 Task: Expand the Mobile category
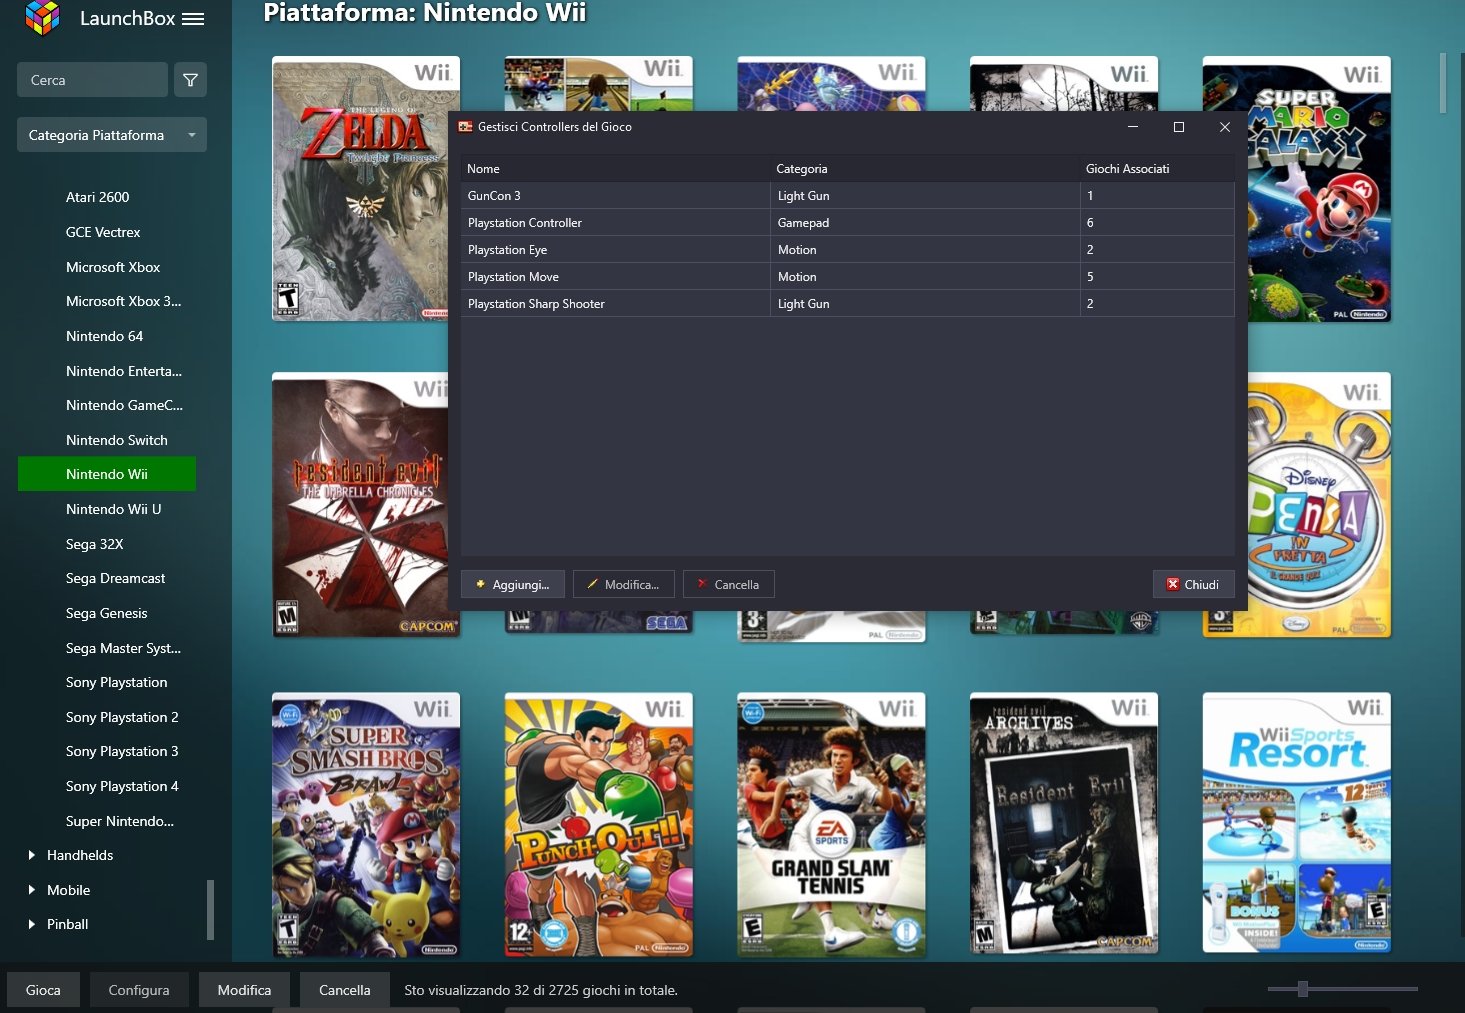[32, 890]
